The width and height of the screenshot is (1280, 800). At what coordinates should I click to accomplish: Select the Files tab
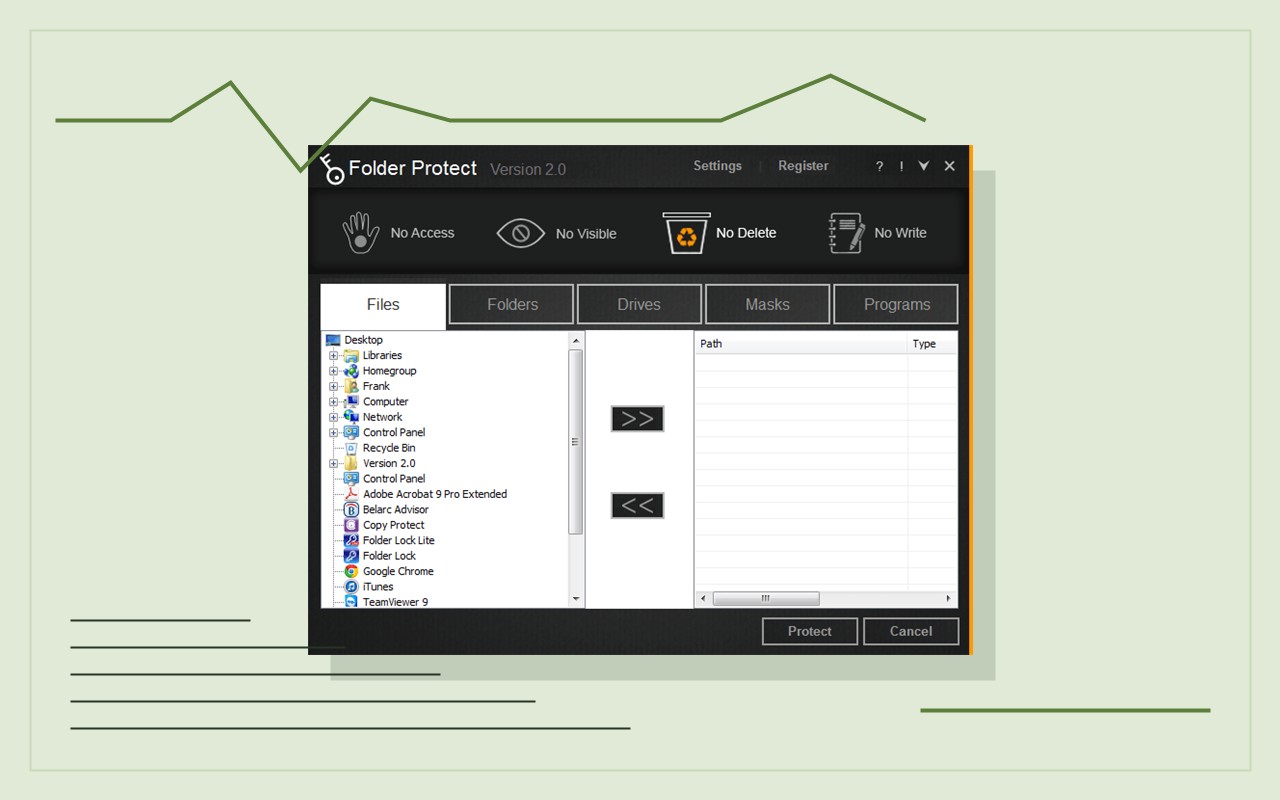[383, 305]
